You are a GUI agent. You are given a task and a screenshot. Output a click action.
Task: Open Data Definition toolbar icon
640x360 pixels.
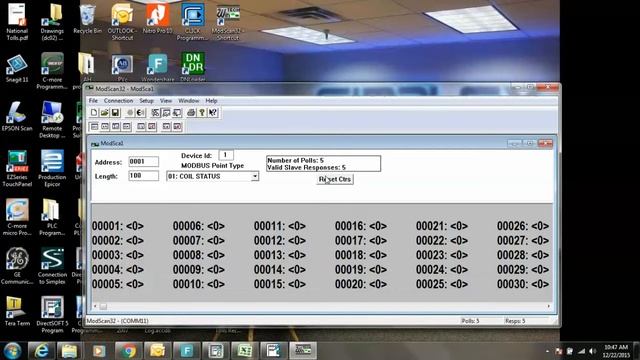[x=156, y=113]
